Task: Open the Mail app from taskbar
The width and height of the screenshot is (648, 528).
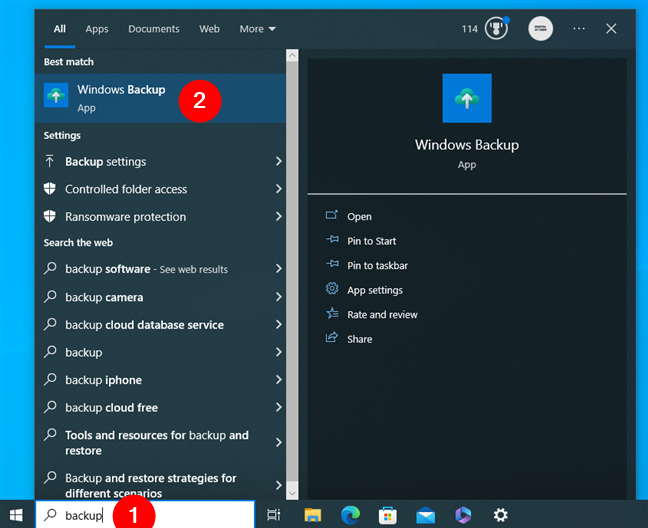Action: pos(426,516)
